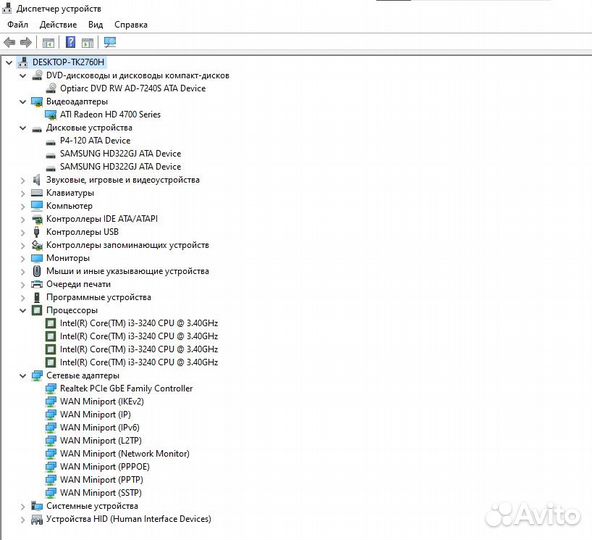Image resolution: width=592 pixels, height=540 pixels.
Task: Expand Звуковые, игровые и видеоустройства
Action: [x=23, y=181]
